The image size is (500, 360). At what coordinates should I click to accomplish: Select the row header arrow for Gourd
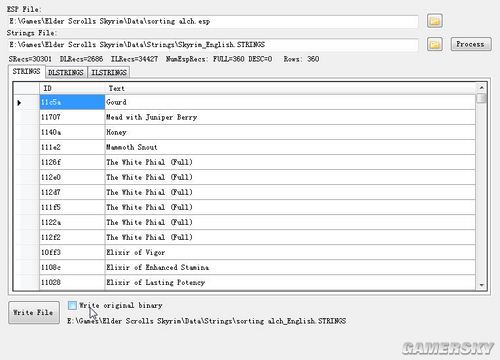click(x=26, y=102)
